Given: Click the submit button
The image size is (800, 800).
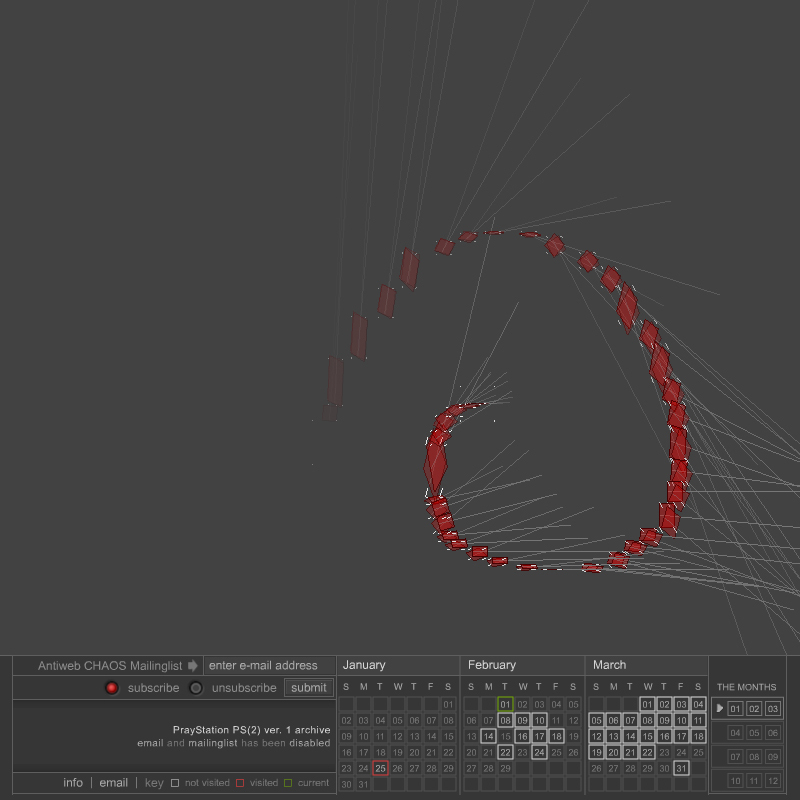Looking at the screenshot, I should pyautogui.click(x=309, y=688).
